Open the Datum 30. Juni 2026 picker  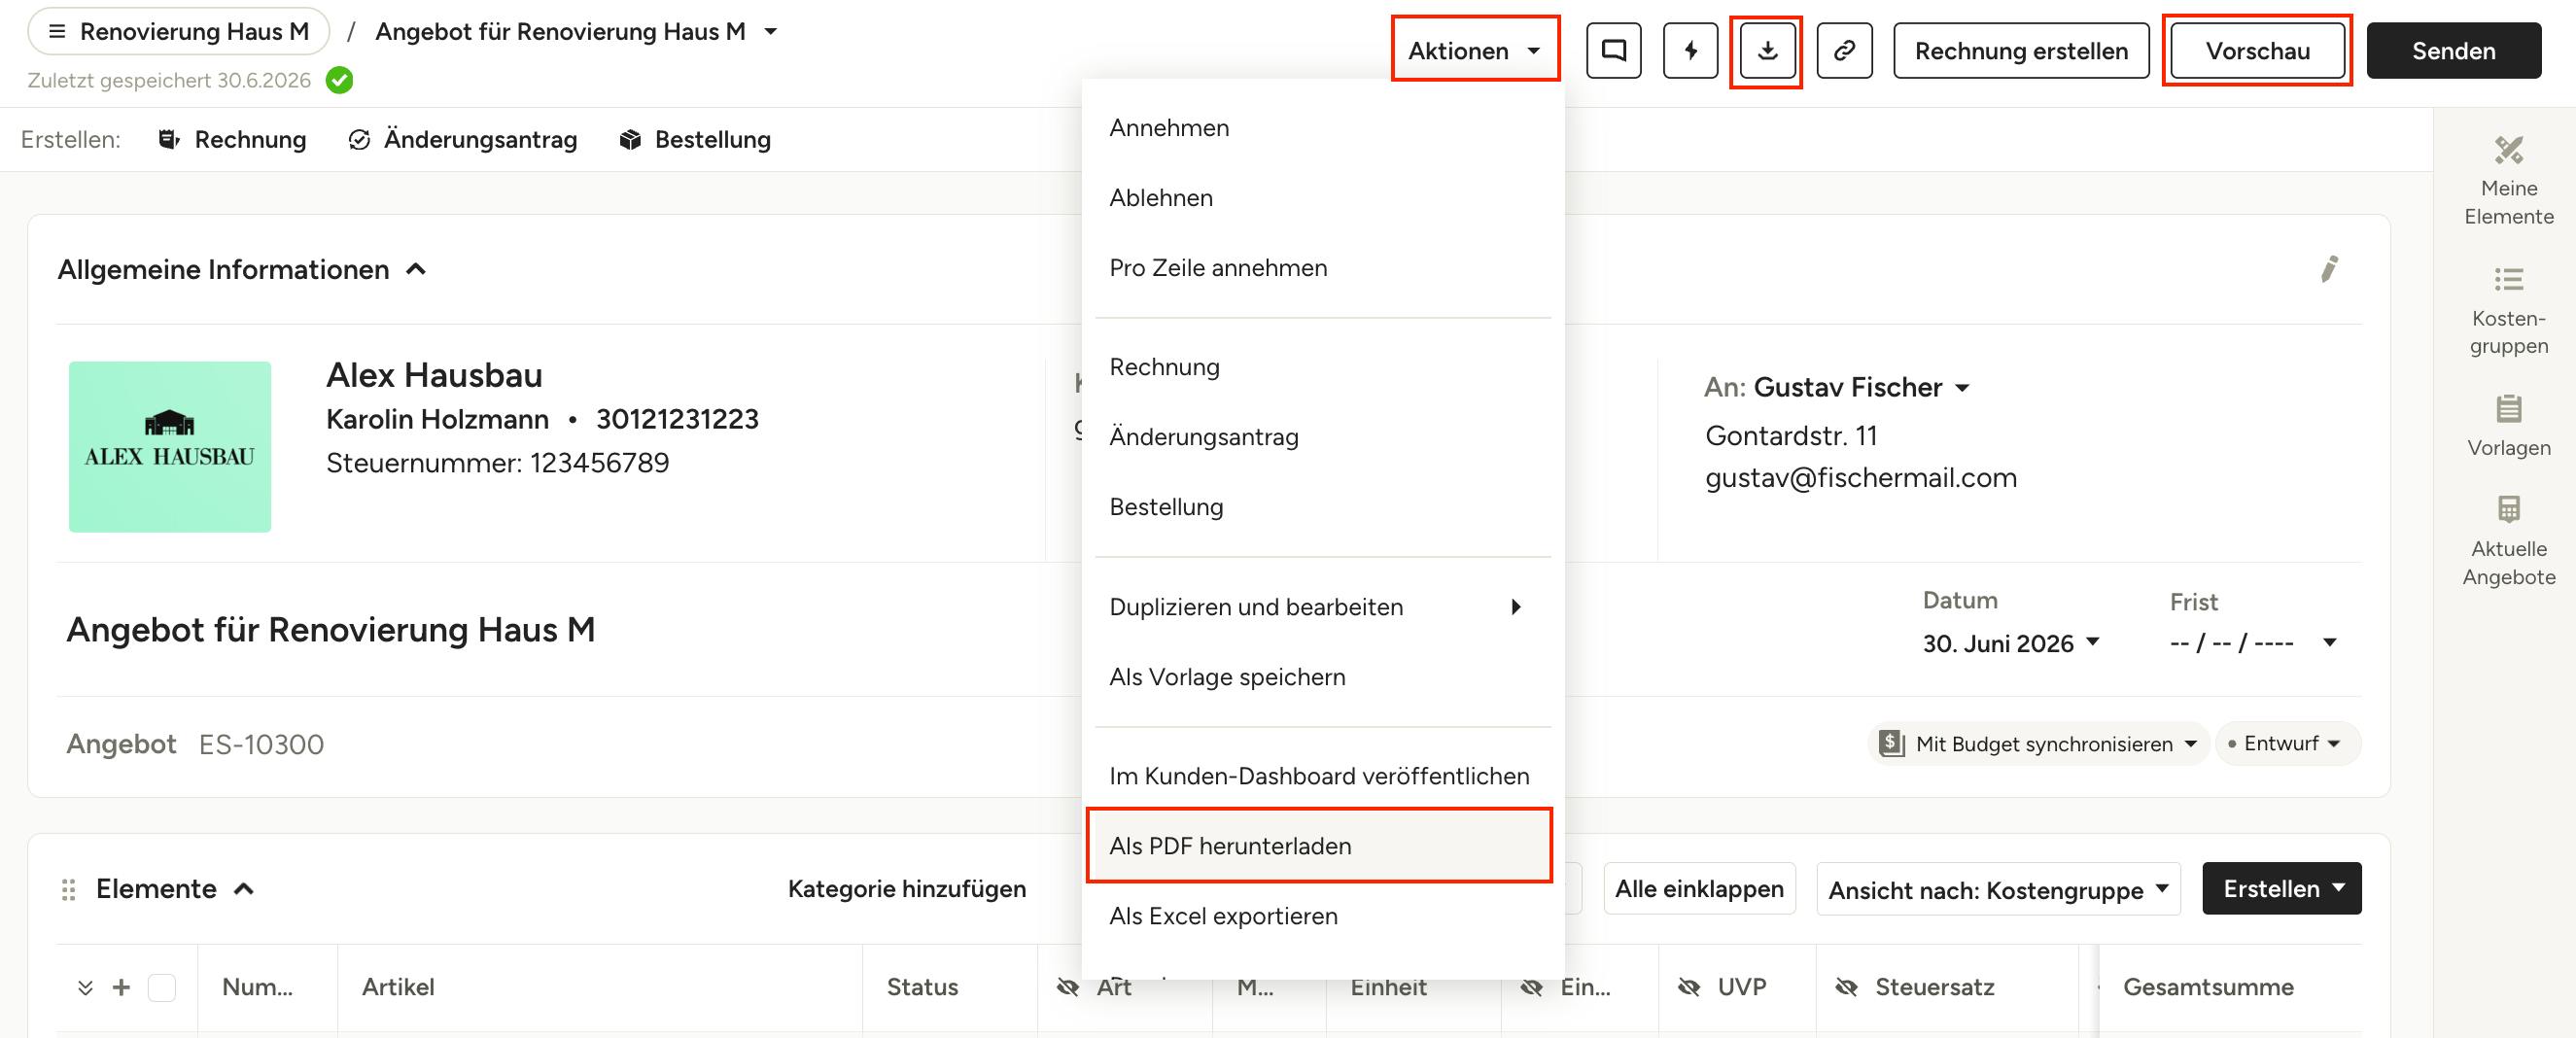[x=2010, y=643]
